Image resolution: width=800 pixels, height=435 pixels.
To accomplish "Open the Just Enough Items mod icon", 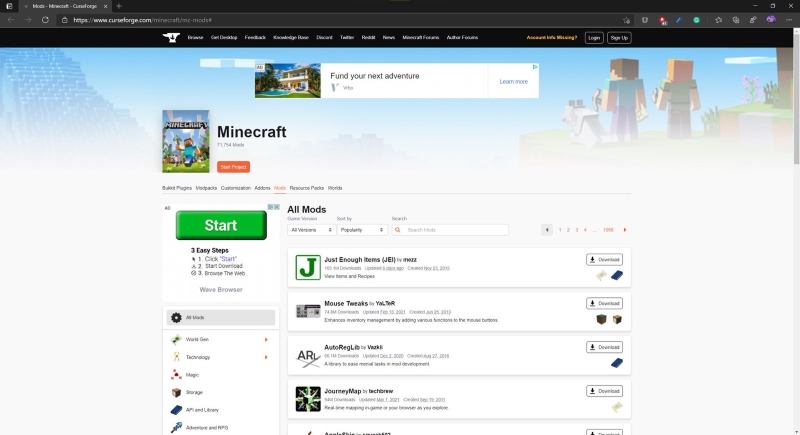I will click(x=308, y=267).
